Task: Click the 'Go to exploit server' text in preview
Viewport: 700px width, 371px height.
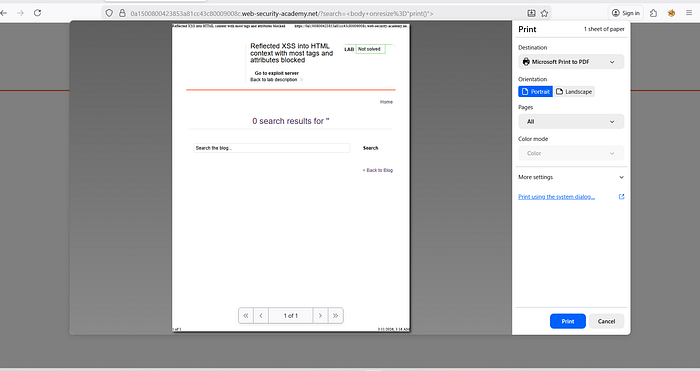Action: (x=277, y=73)
